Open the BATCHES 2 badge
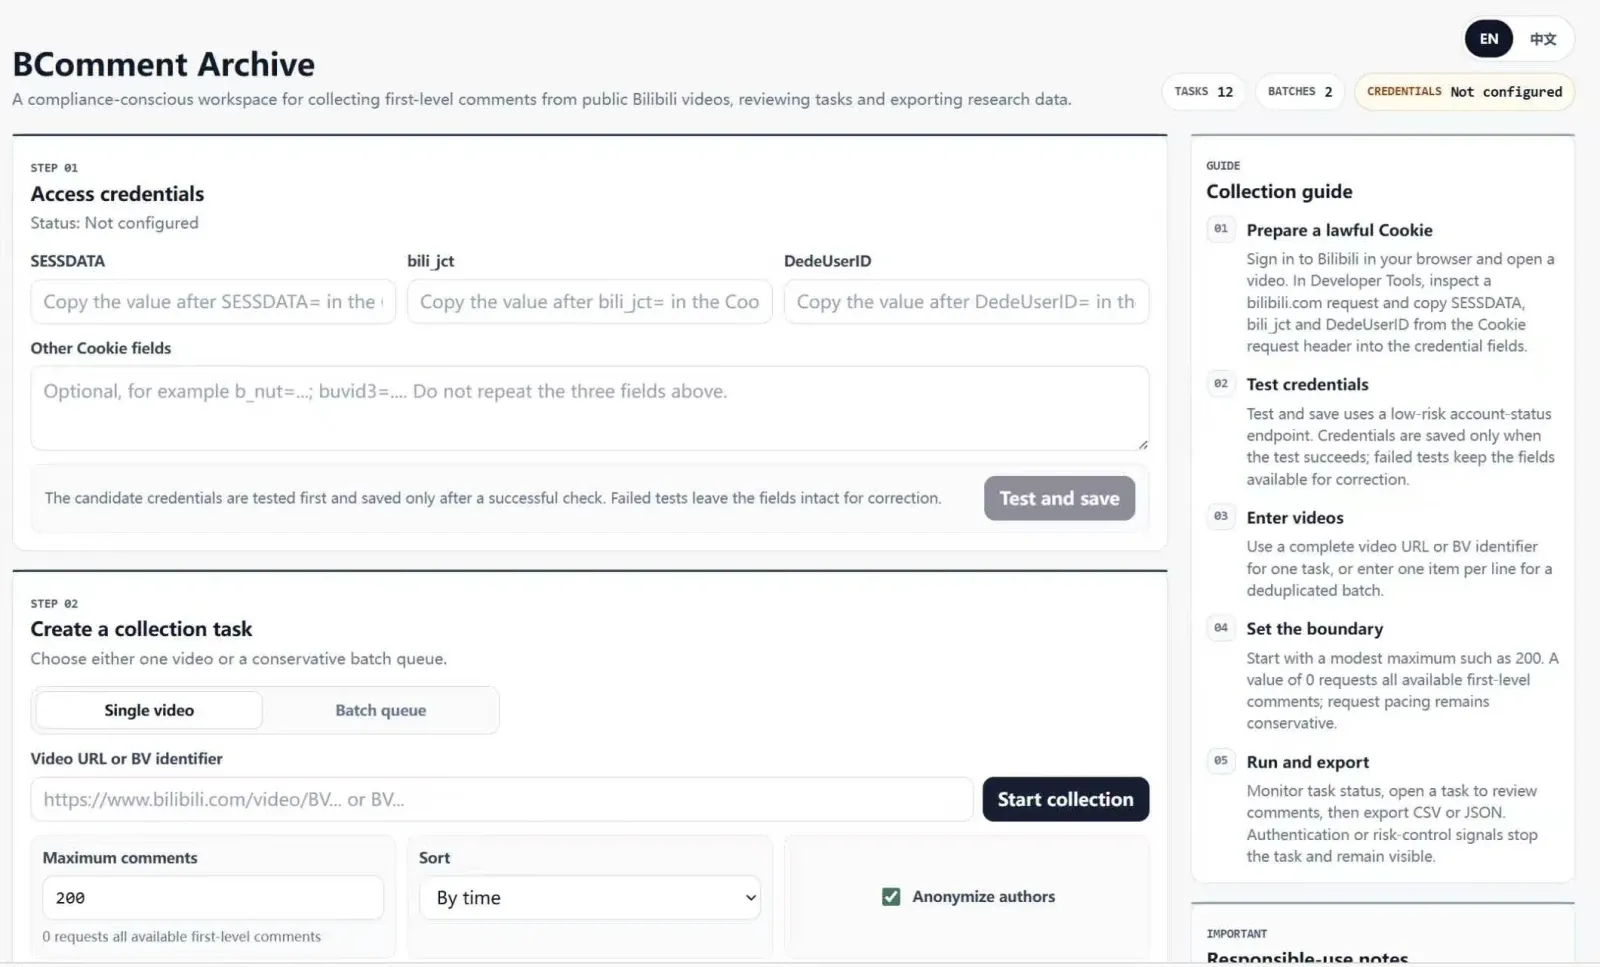The width and height of the screenshot is (1600, 967). [x=1299, y=91]
